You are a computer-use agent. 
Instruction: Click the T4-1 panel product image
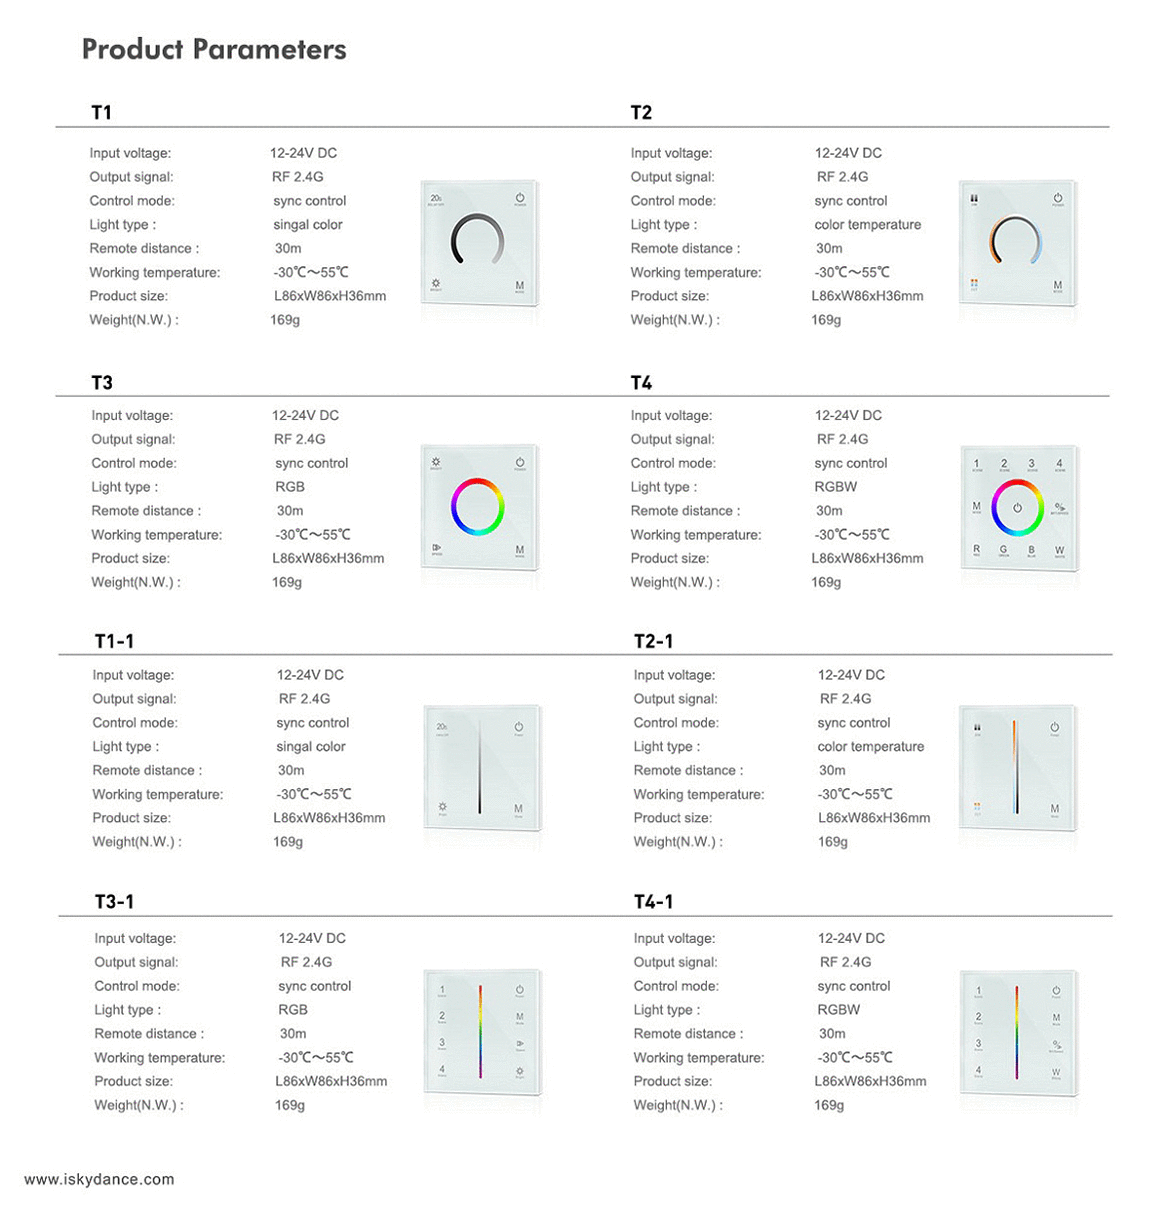[x=1018, y=1034]
